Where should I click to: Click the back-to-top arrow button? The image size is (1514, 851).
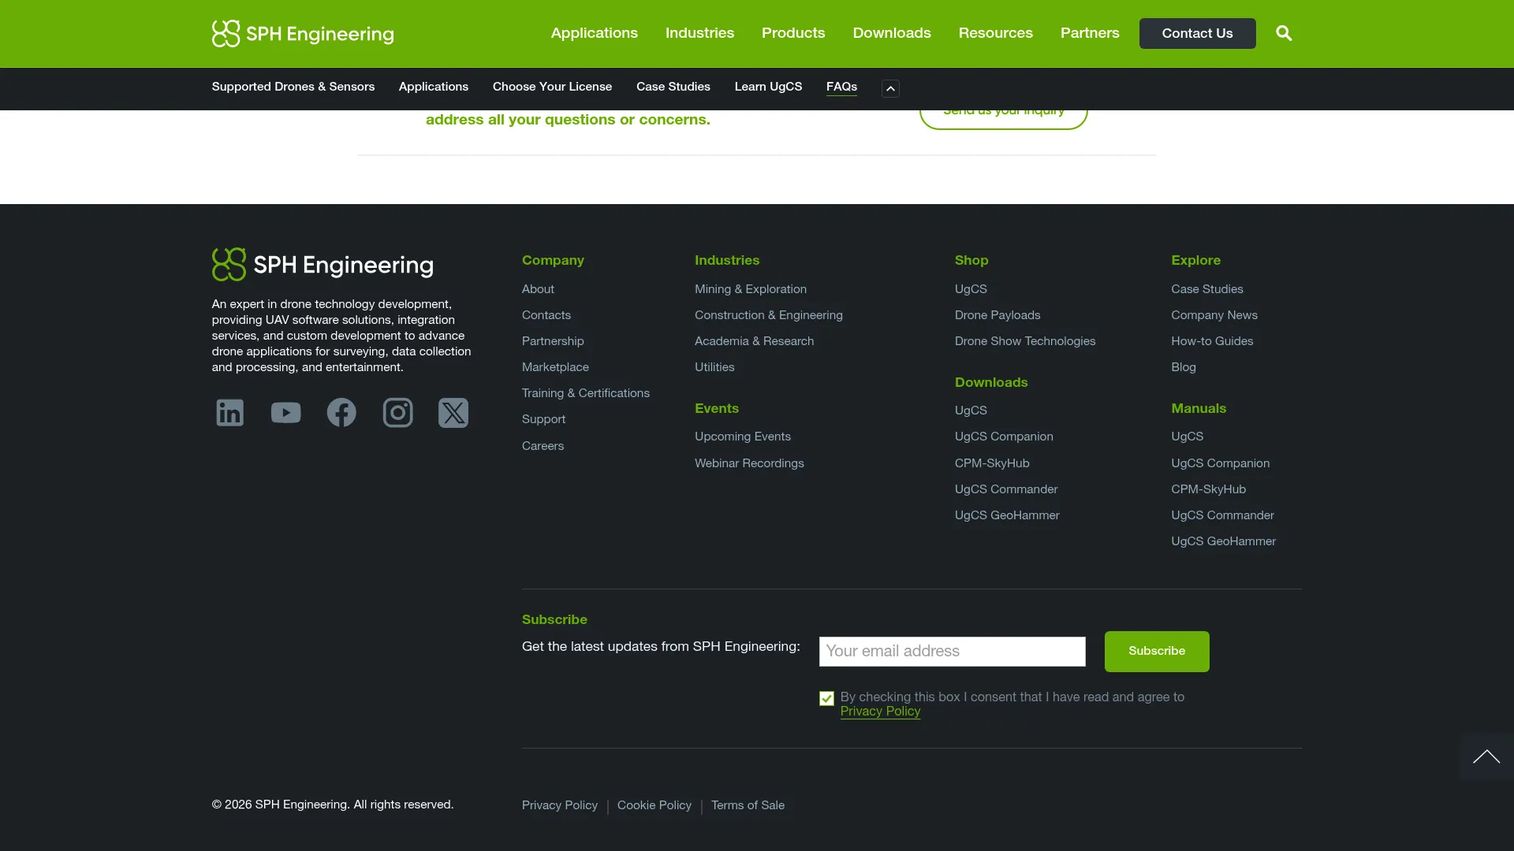(x=1486, y=757)
